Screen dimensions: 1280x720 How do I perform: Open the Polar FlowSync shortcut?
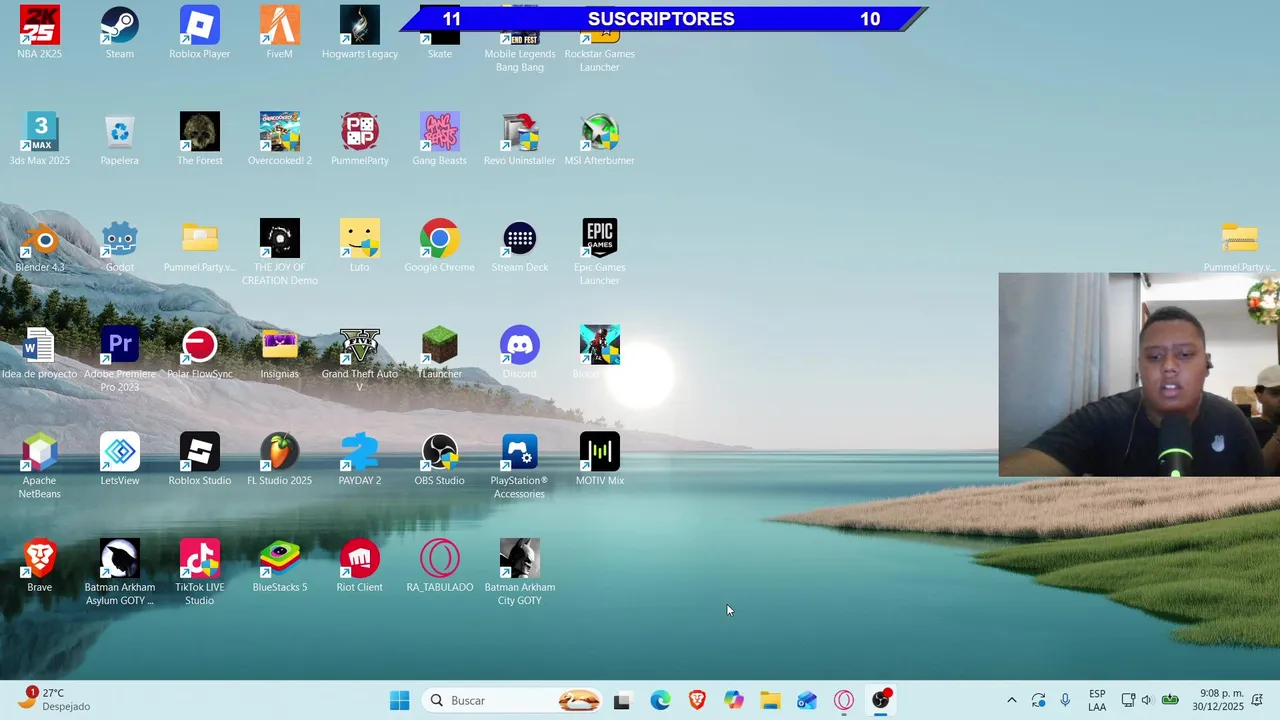[200, 346]
